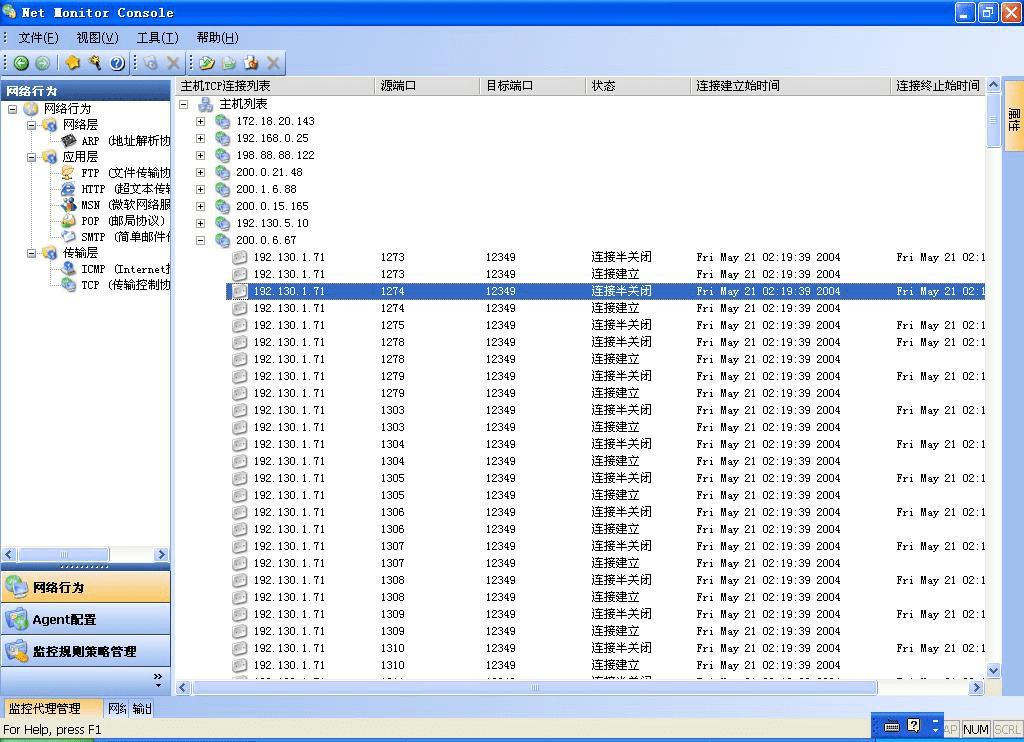Open the 属性 side tab on right edge

pos(1014,114)
